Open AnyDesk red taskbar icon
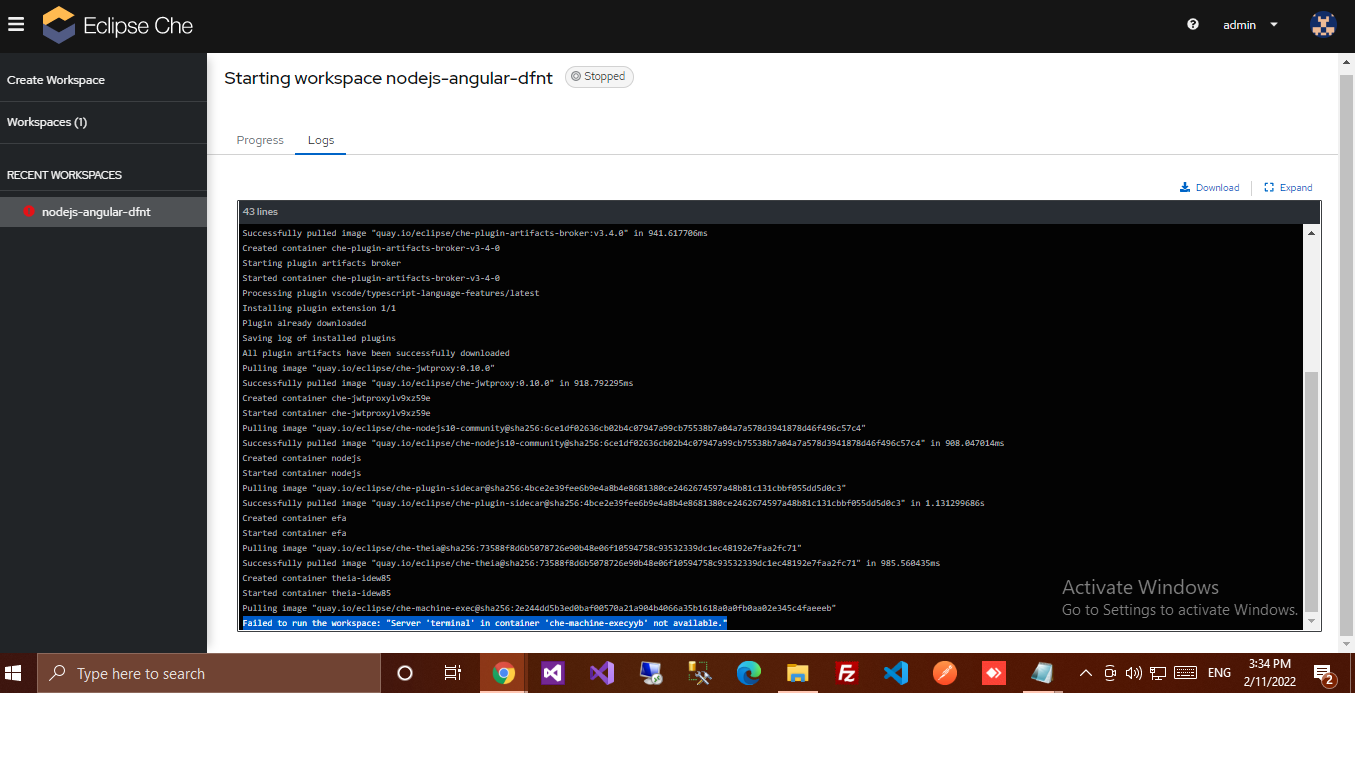 [993, 673]
